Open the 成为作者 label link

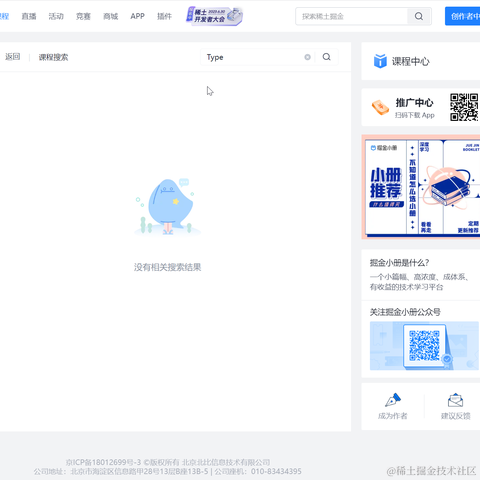(393, 416)
